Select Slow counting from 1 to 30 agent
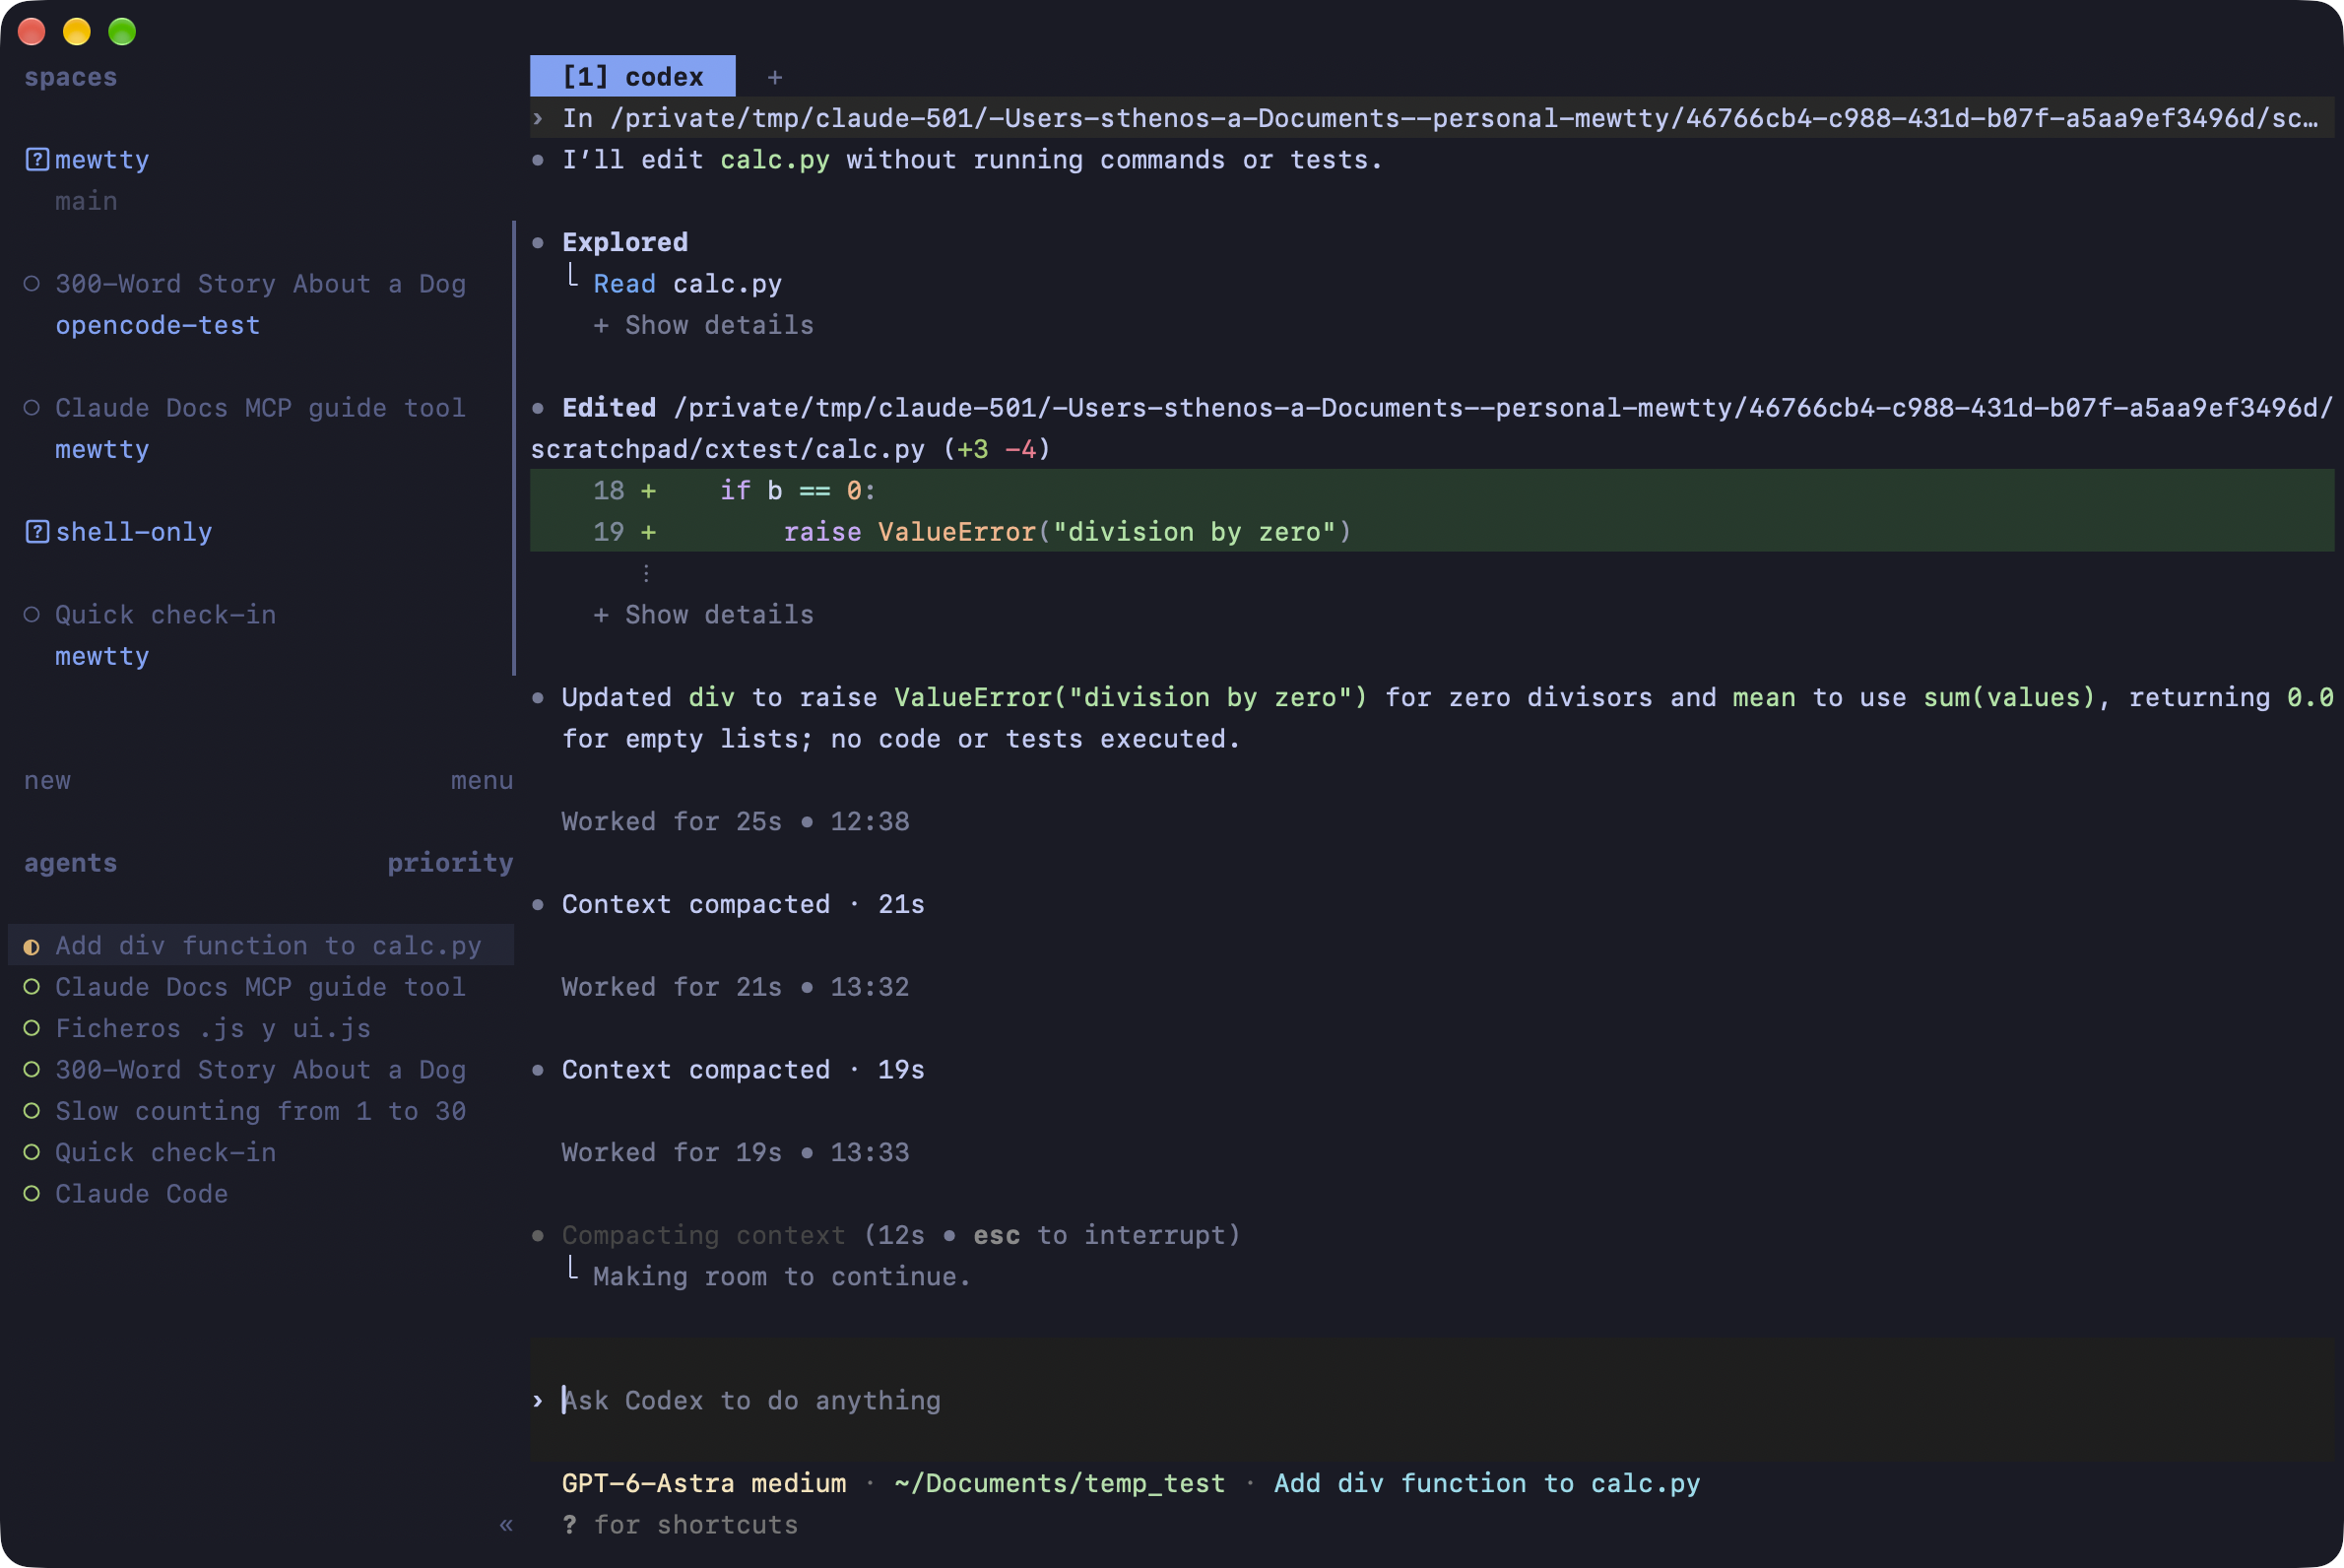This screenshot has height=1568, width=2344. click(261, 1111)
